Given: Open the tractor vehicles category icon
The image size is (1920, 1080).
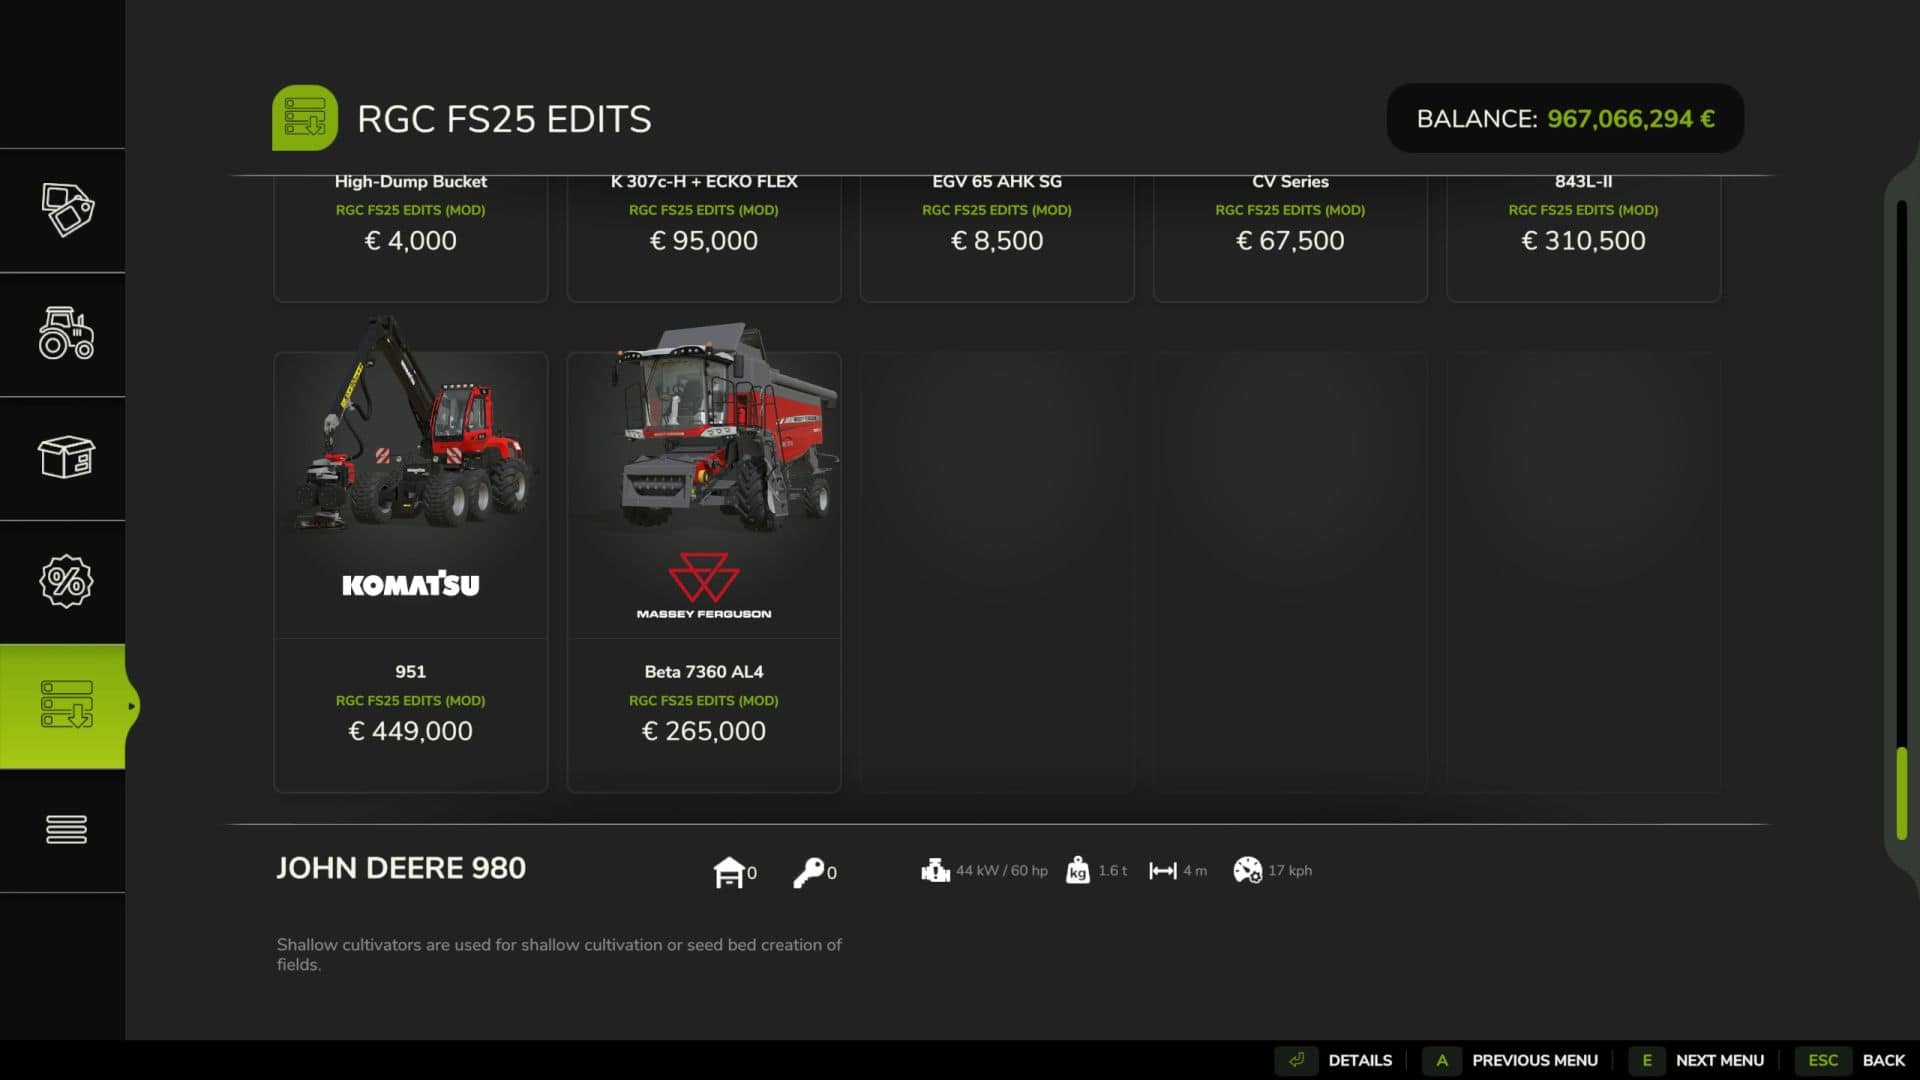Looking at the screenshot, I should [x=67, y=333].
